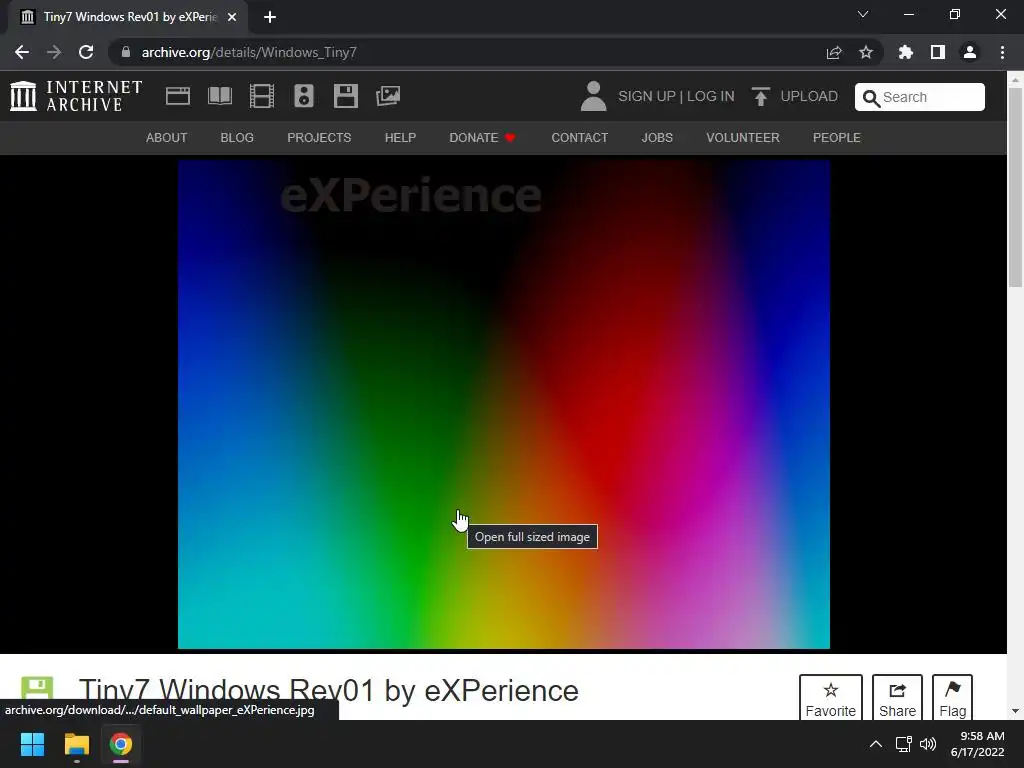Open PROJECTS menu item
Screen dimensions: 1024x768
click(319, 138)
